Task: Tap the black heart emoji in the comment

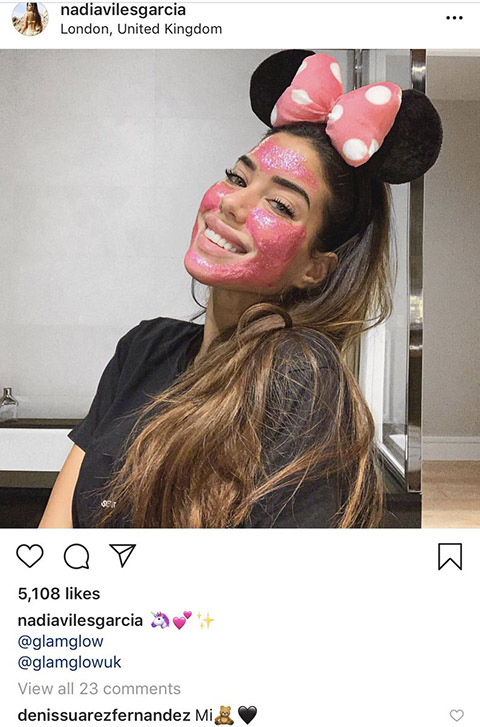Action: [x=247, y=715]
